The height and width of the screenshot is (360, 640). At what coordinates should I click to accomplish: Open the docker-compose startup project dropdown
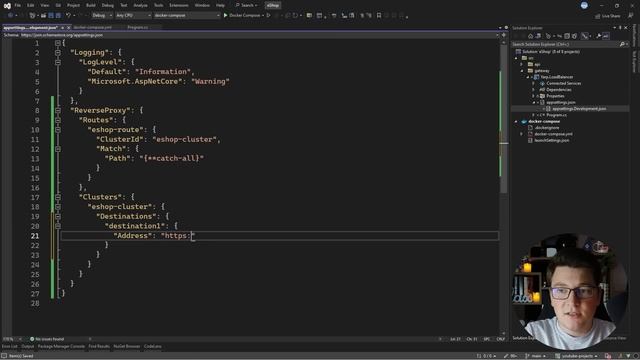(x=187, y=16)
